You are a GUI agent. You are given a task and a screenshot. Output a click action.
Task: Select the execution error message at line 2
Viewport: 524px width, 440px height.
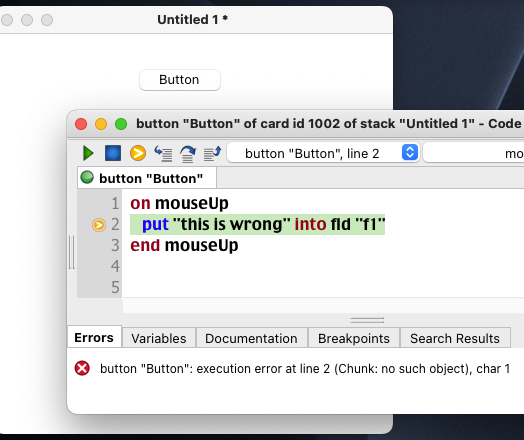pos(305,369)
